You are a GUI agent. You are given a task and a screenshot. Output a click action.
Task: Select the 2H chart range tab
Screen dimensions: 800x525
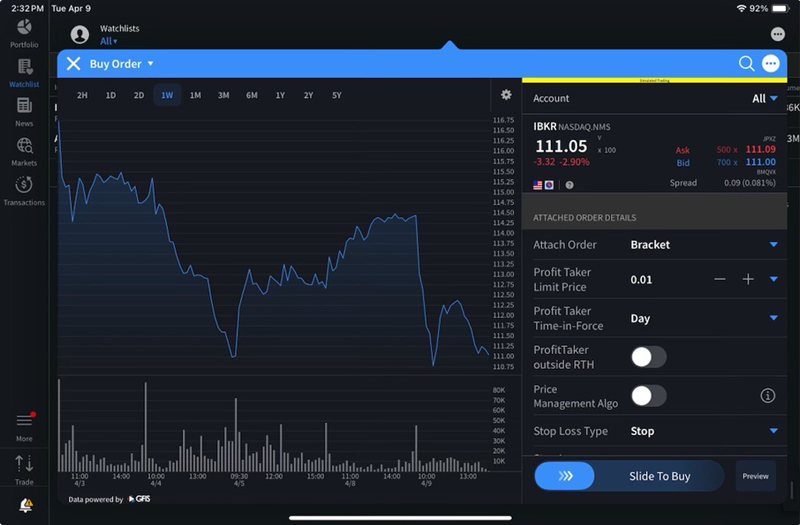point(82,95)
